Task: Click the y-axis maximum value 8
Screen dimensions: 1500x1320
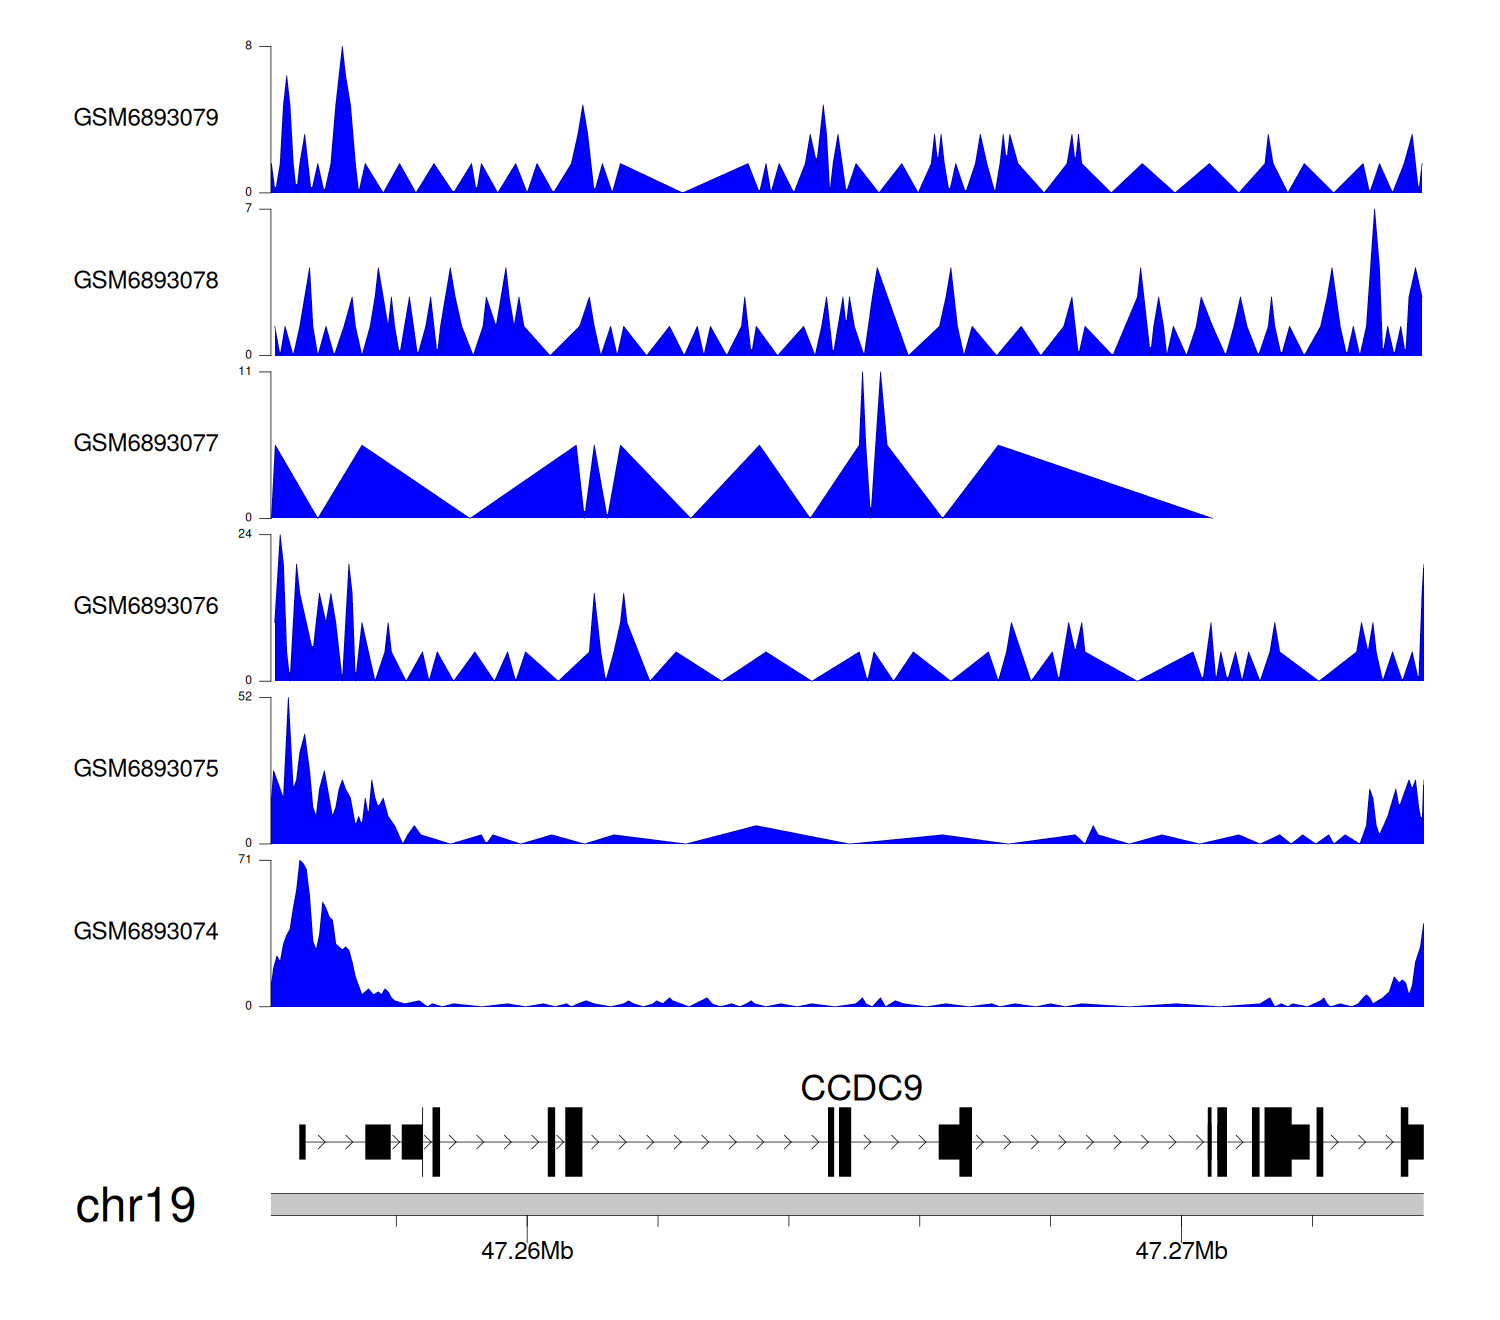Action: click(x=249, y=46)
